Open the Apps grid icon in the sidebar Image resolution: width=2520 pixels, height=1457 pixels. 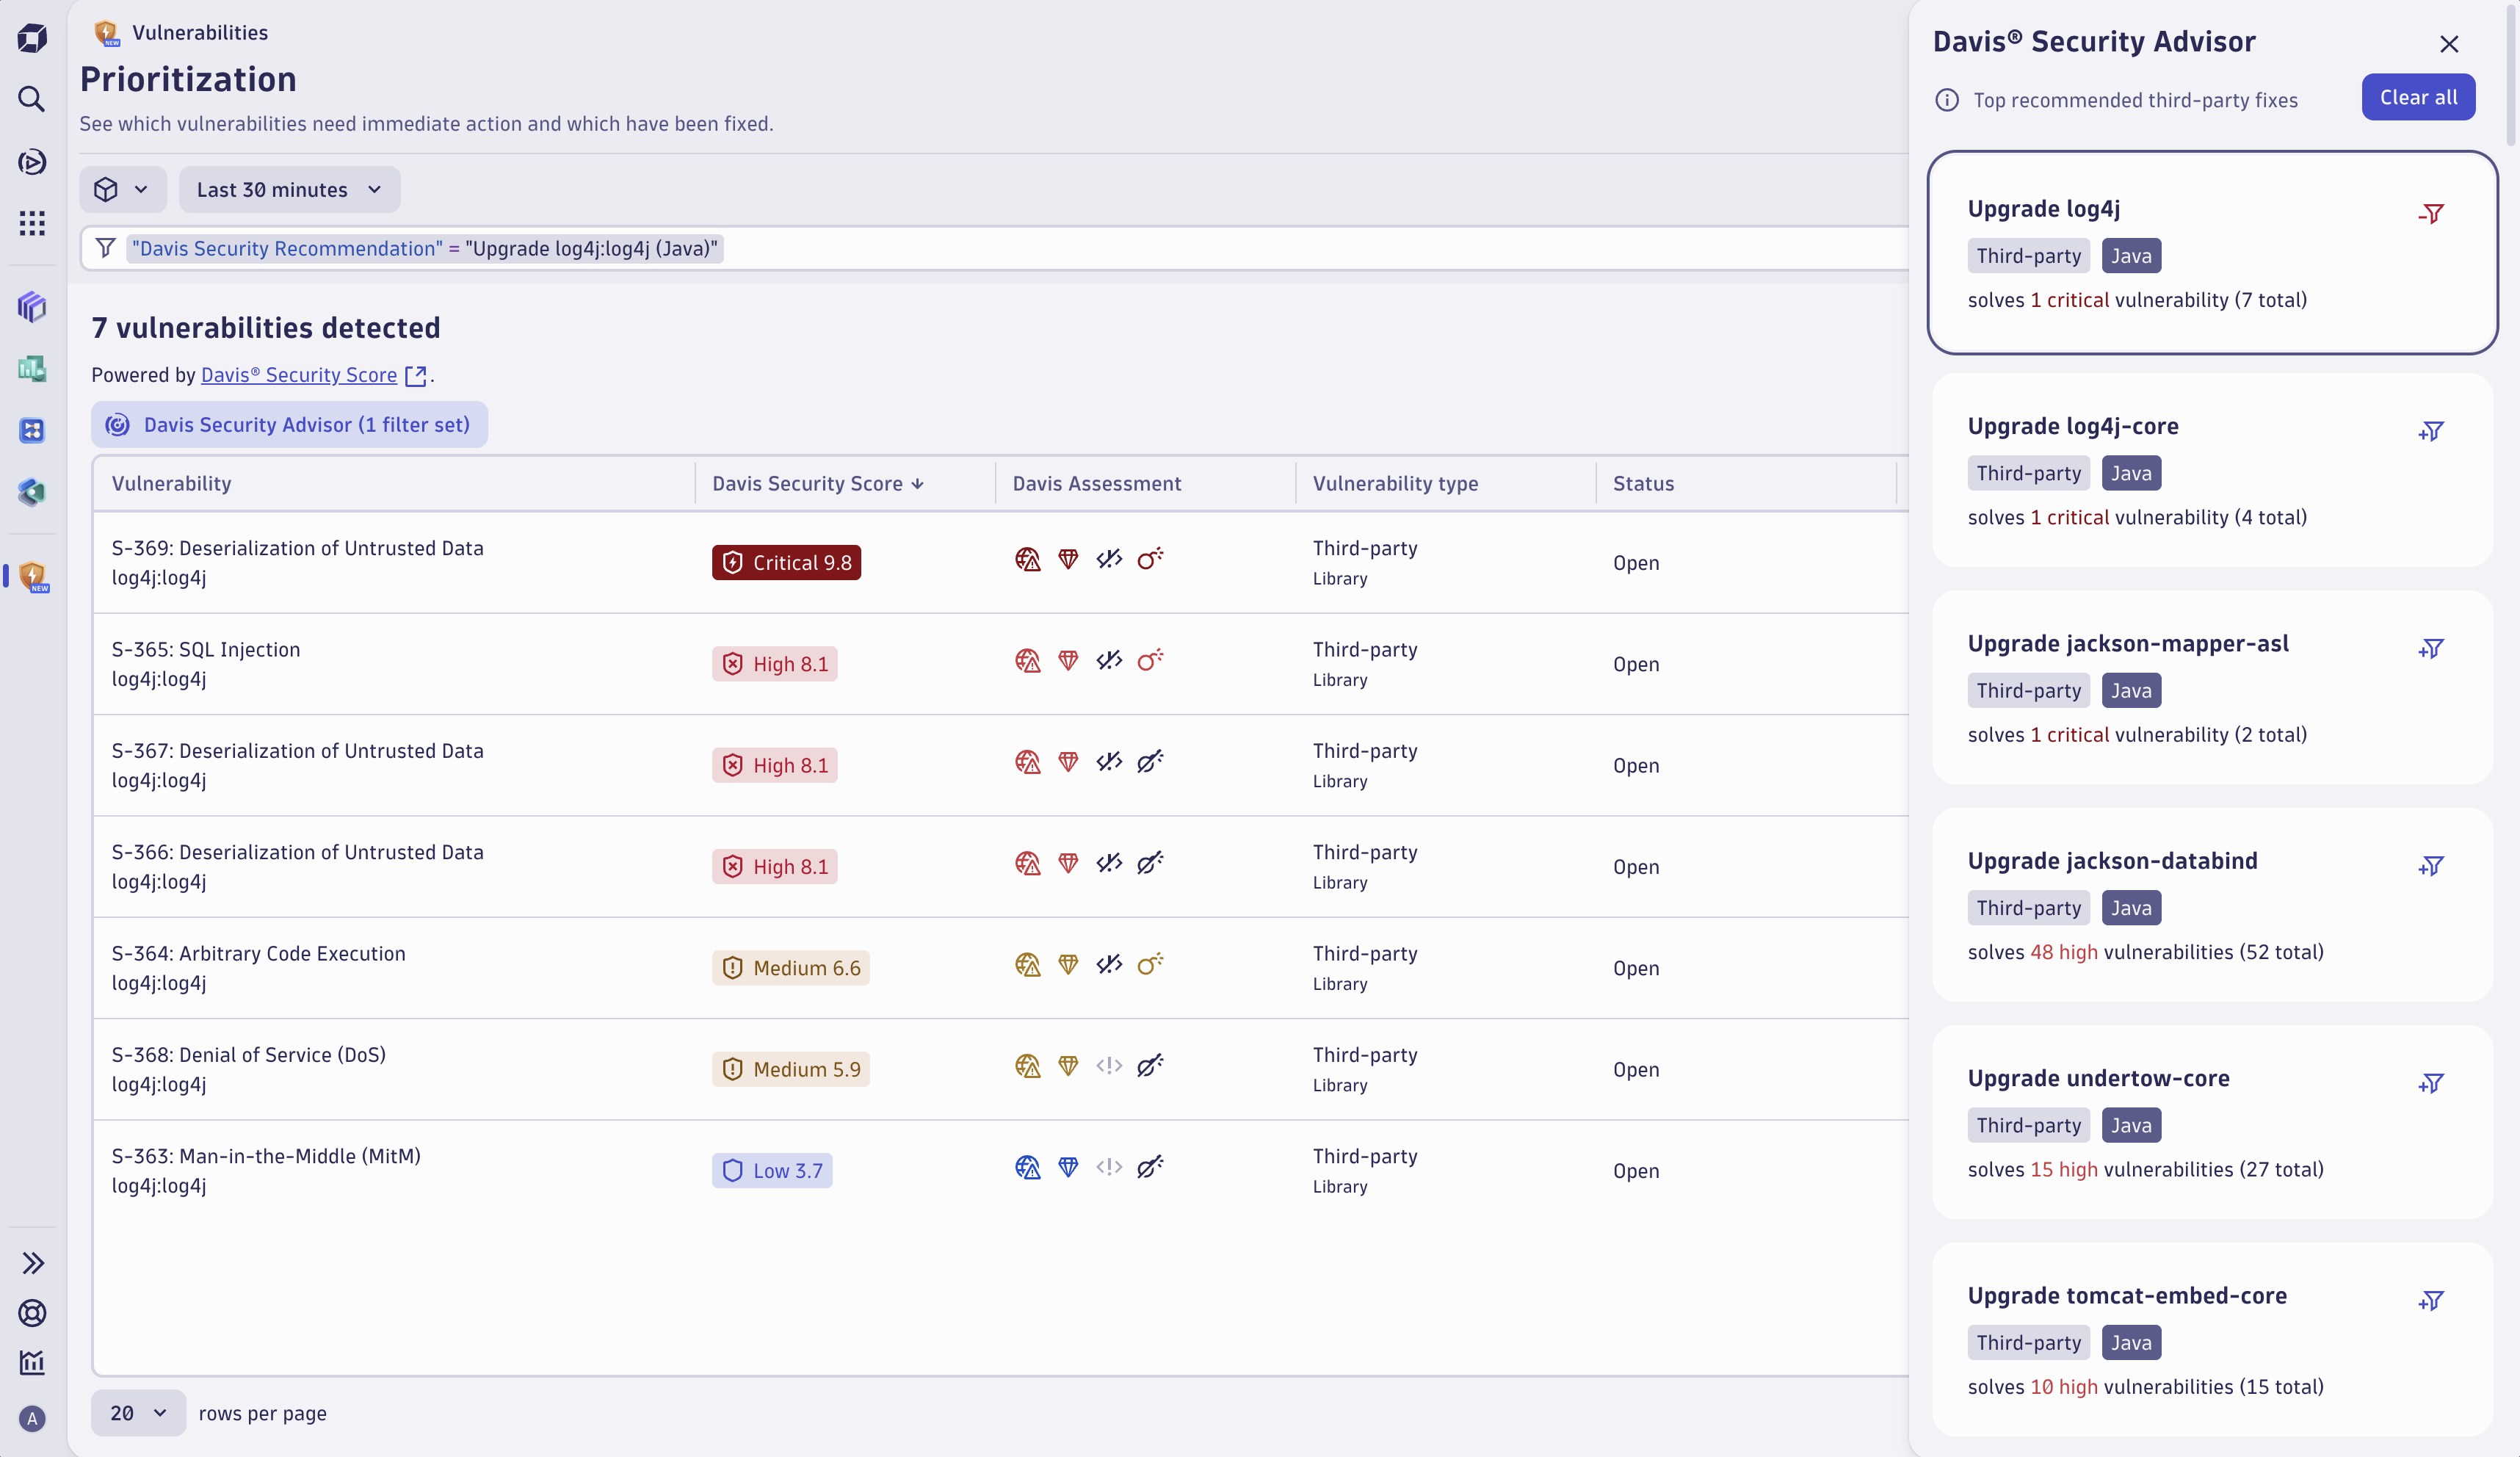[32, 223]
